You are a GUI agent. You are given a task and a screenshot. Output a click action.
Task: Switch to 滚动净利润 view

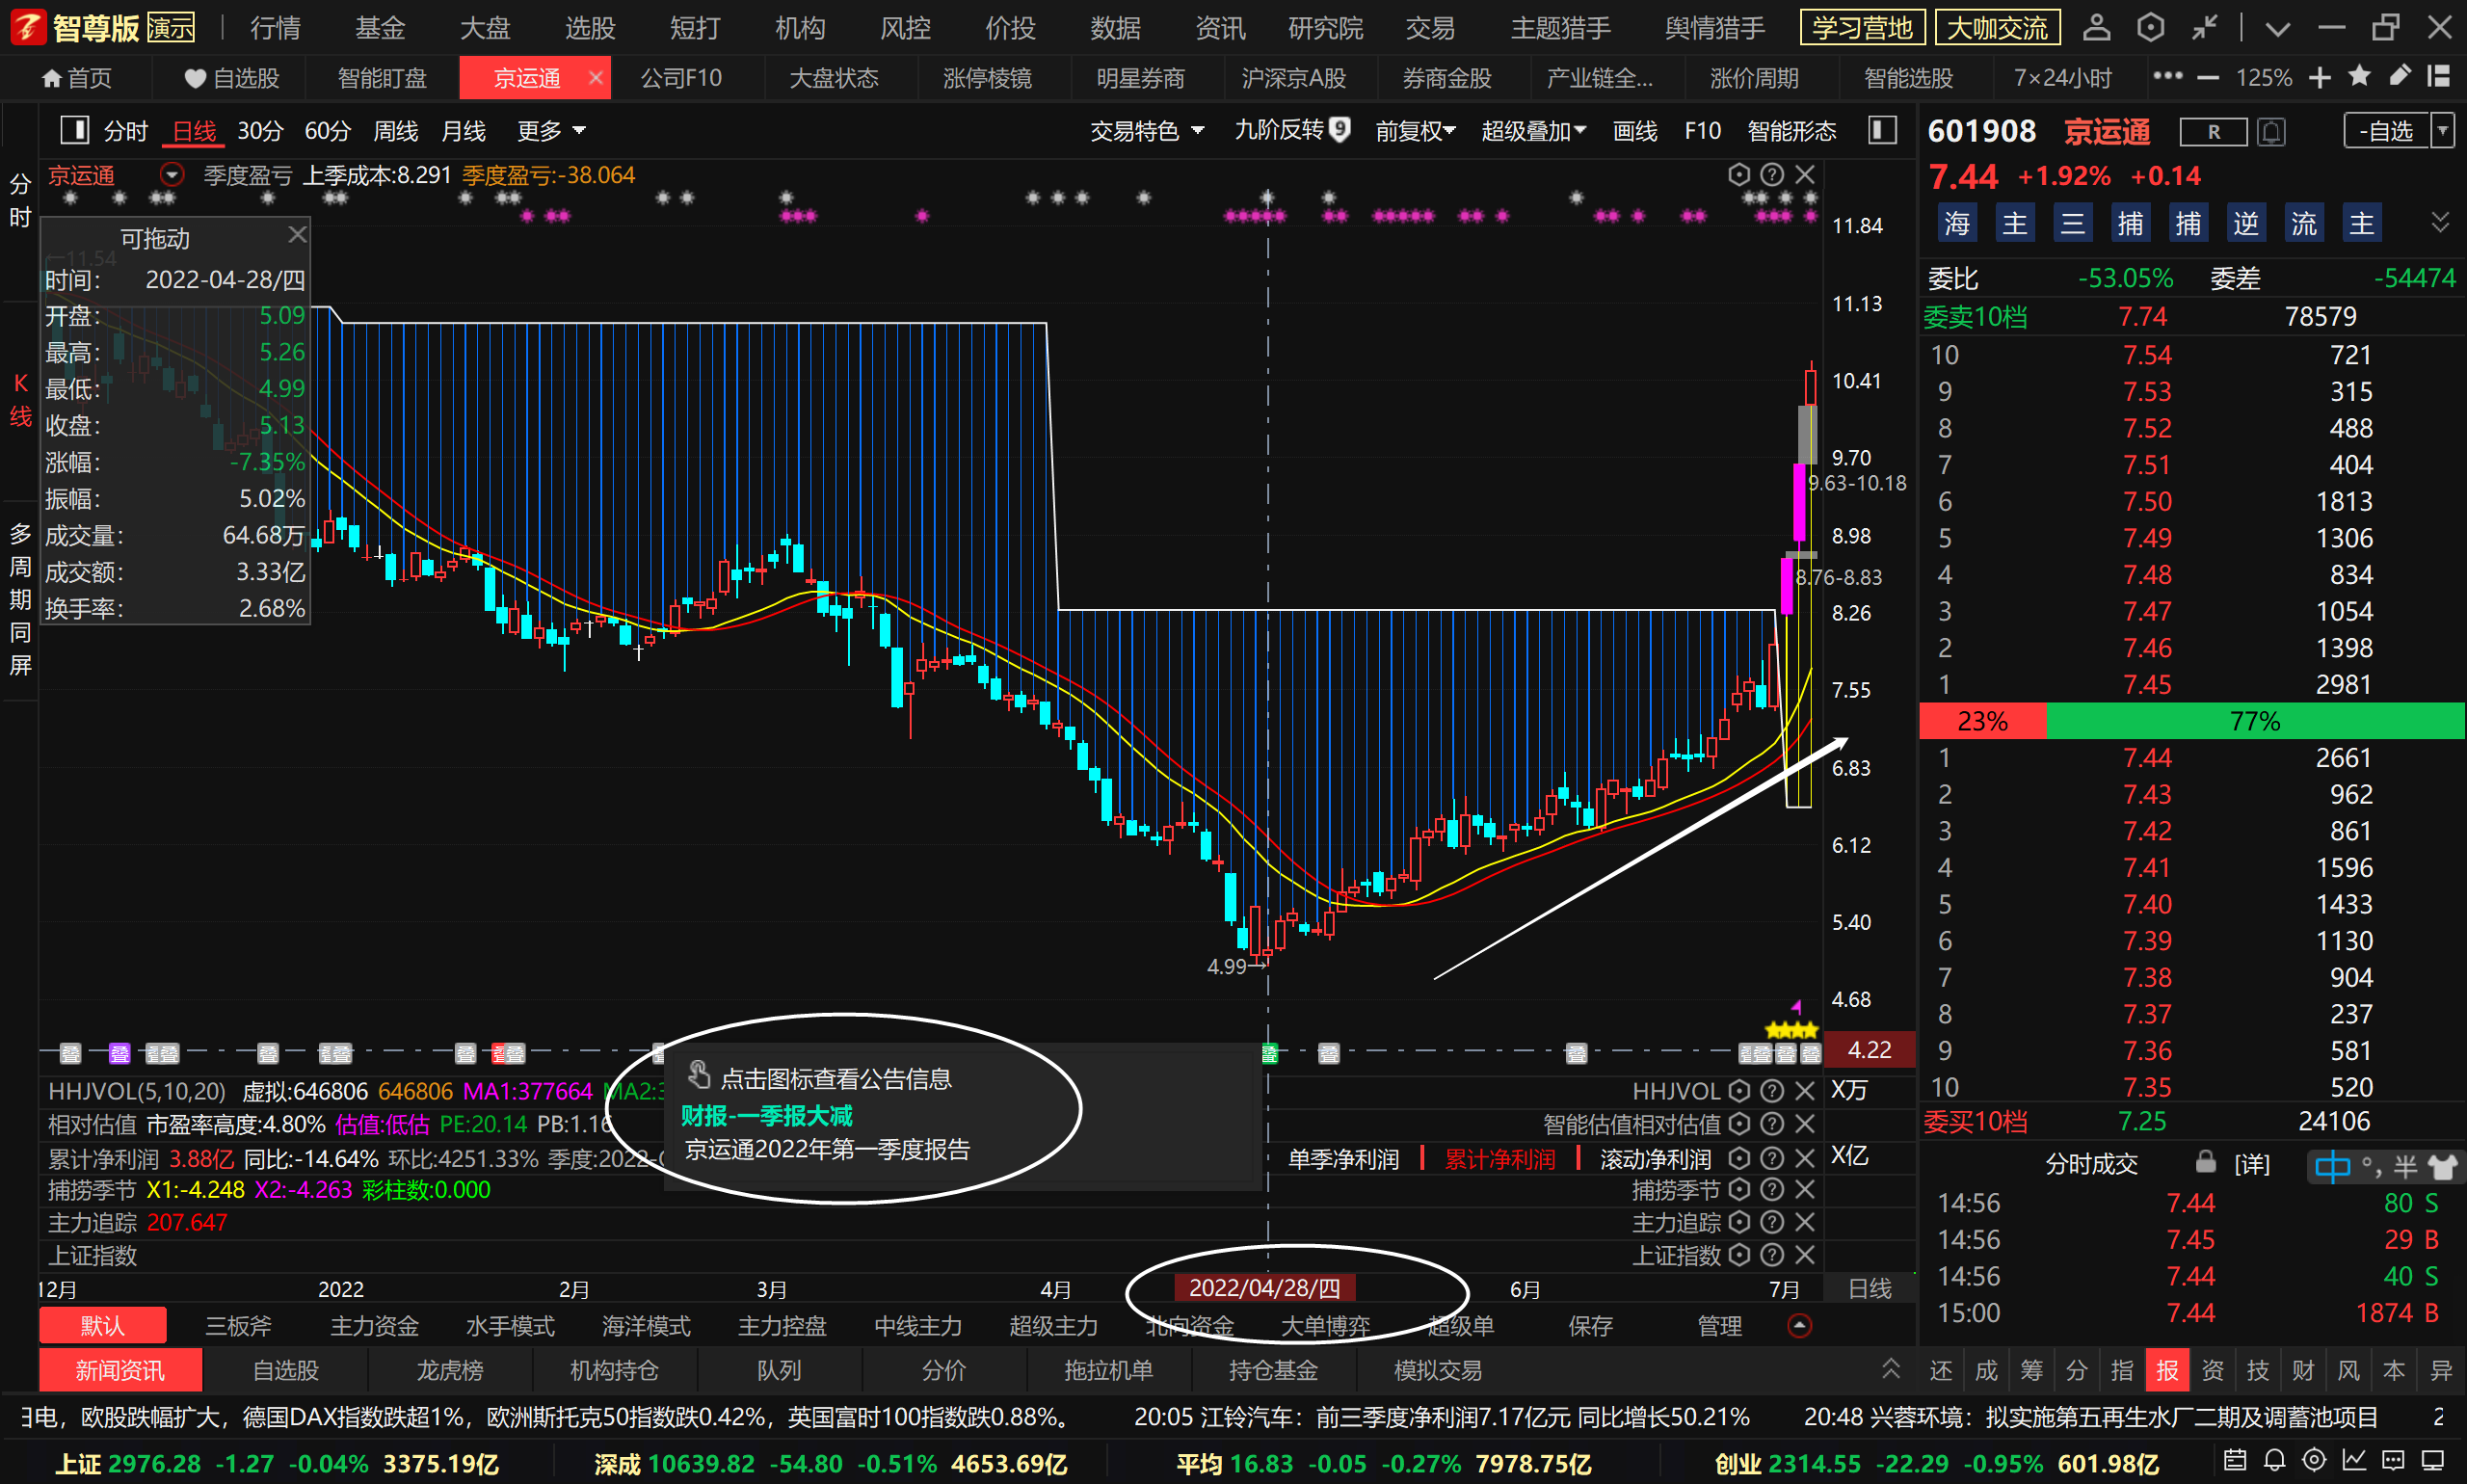point(1655,1159)
